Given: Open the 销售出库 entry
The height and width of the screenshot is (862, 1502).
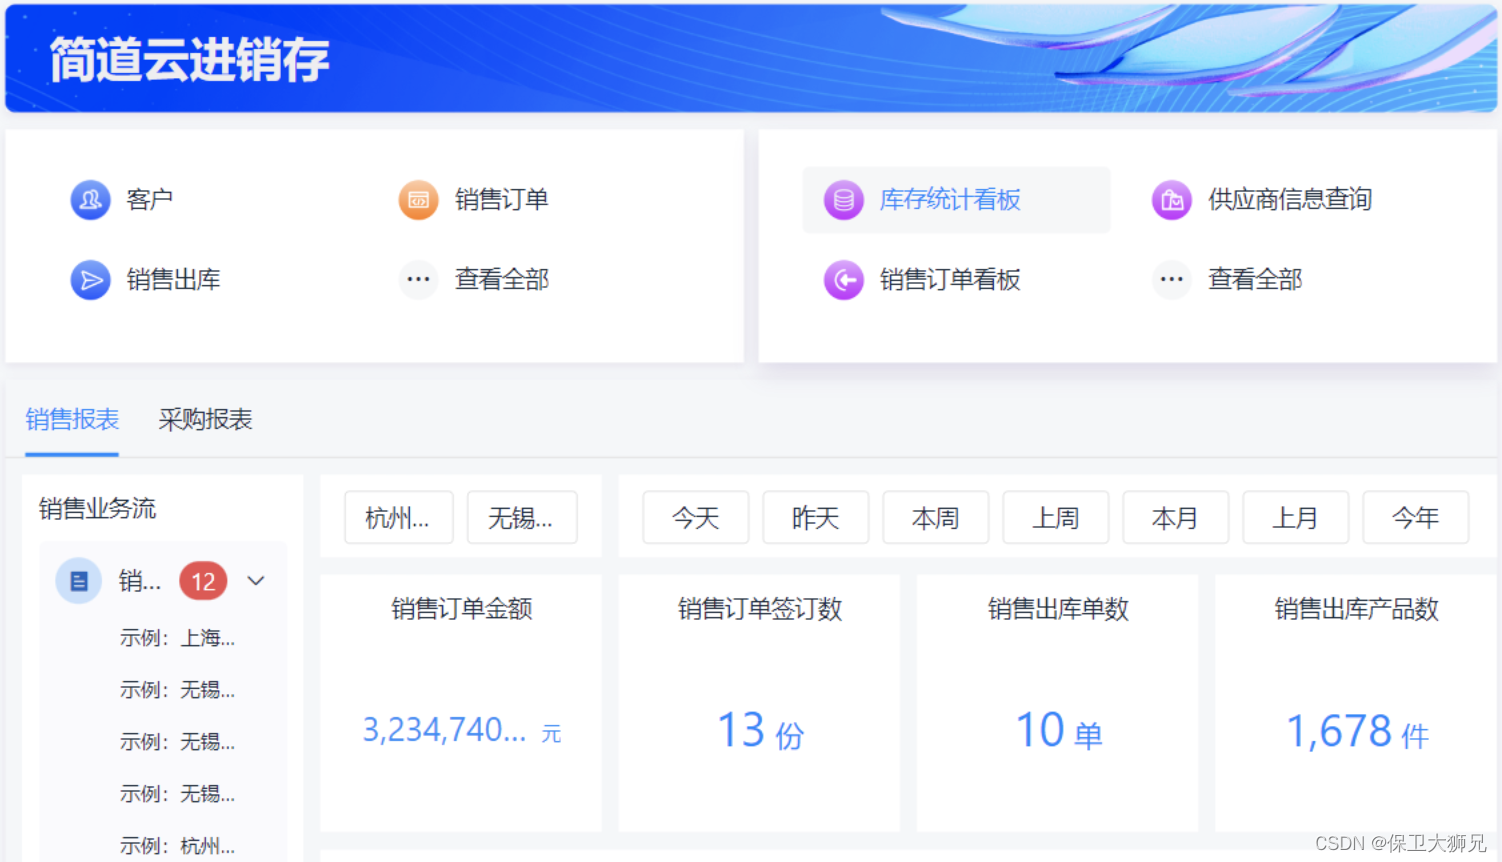Looking at the screenshot, I should [x=173, y=280].
